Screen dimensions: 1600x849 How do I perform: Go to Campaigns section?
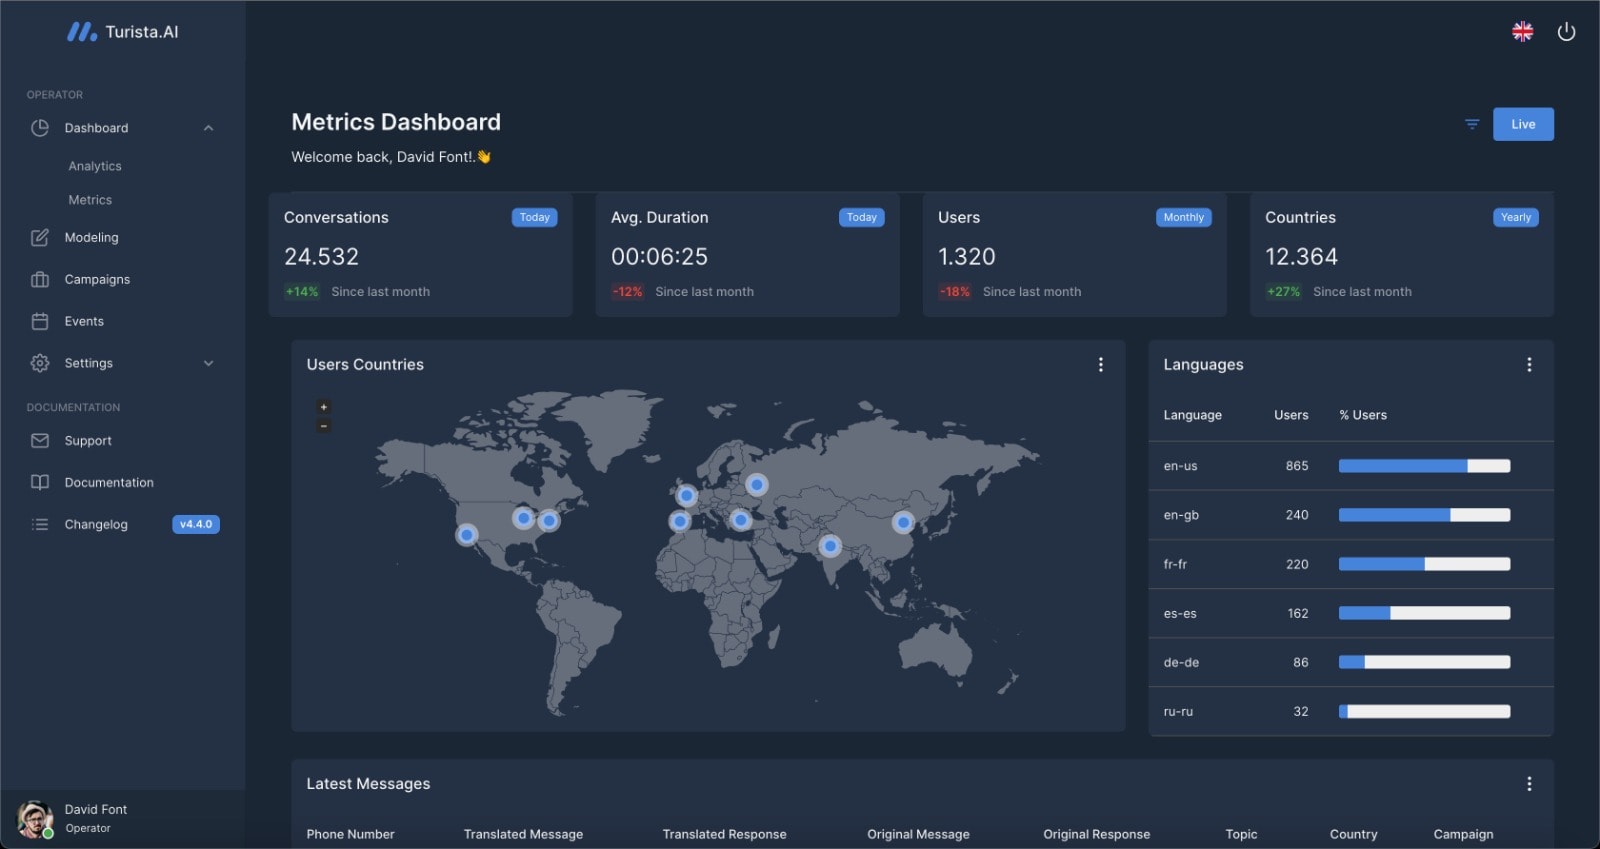[97, 279]
